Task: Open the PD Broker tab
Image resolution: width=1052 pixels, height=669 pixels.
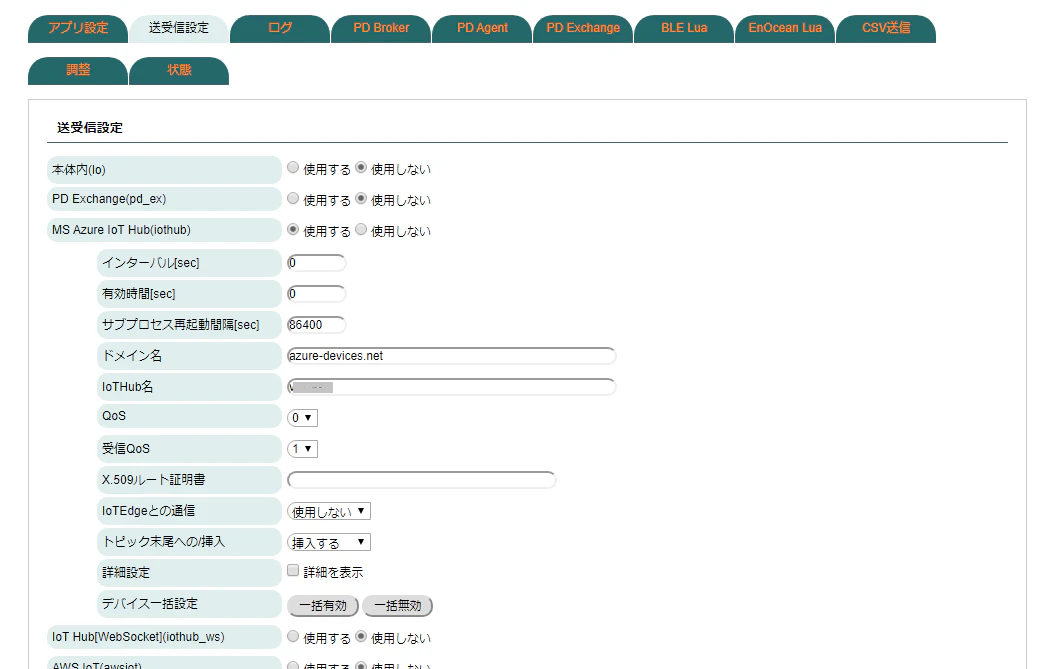Action: click(381, 29)
